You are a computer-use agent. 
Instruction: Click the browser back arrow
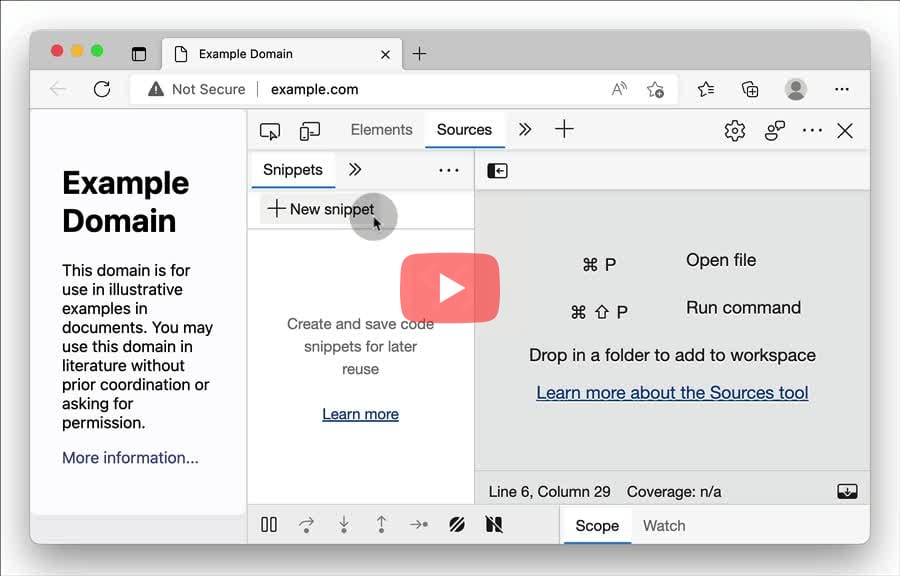click(x=58, y=89)
